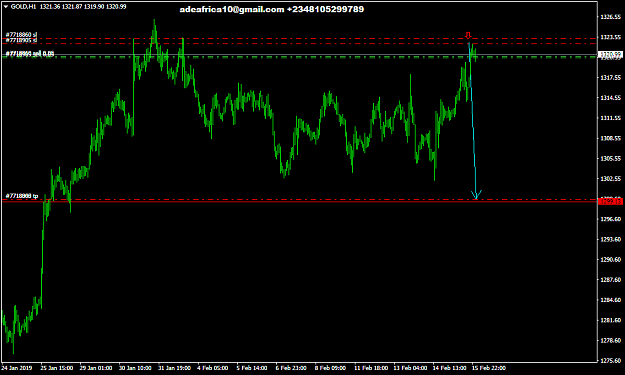Click the 1281.60 price axis label

click(x=611, y=320)
